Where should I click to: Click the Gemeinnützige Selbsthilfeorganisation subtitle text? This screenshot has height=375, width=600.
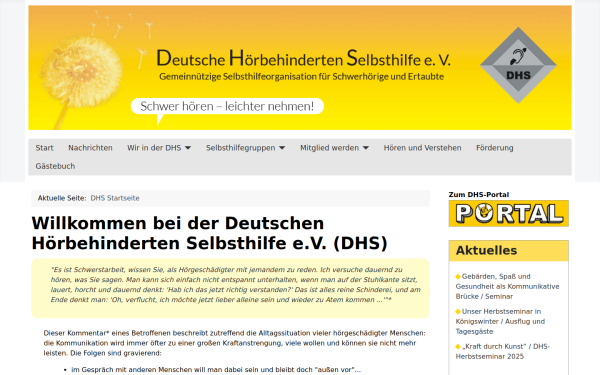pos(302,77)
